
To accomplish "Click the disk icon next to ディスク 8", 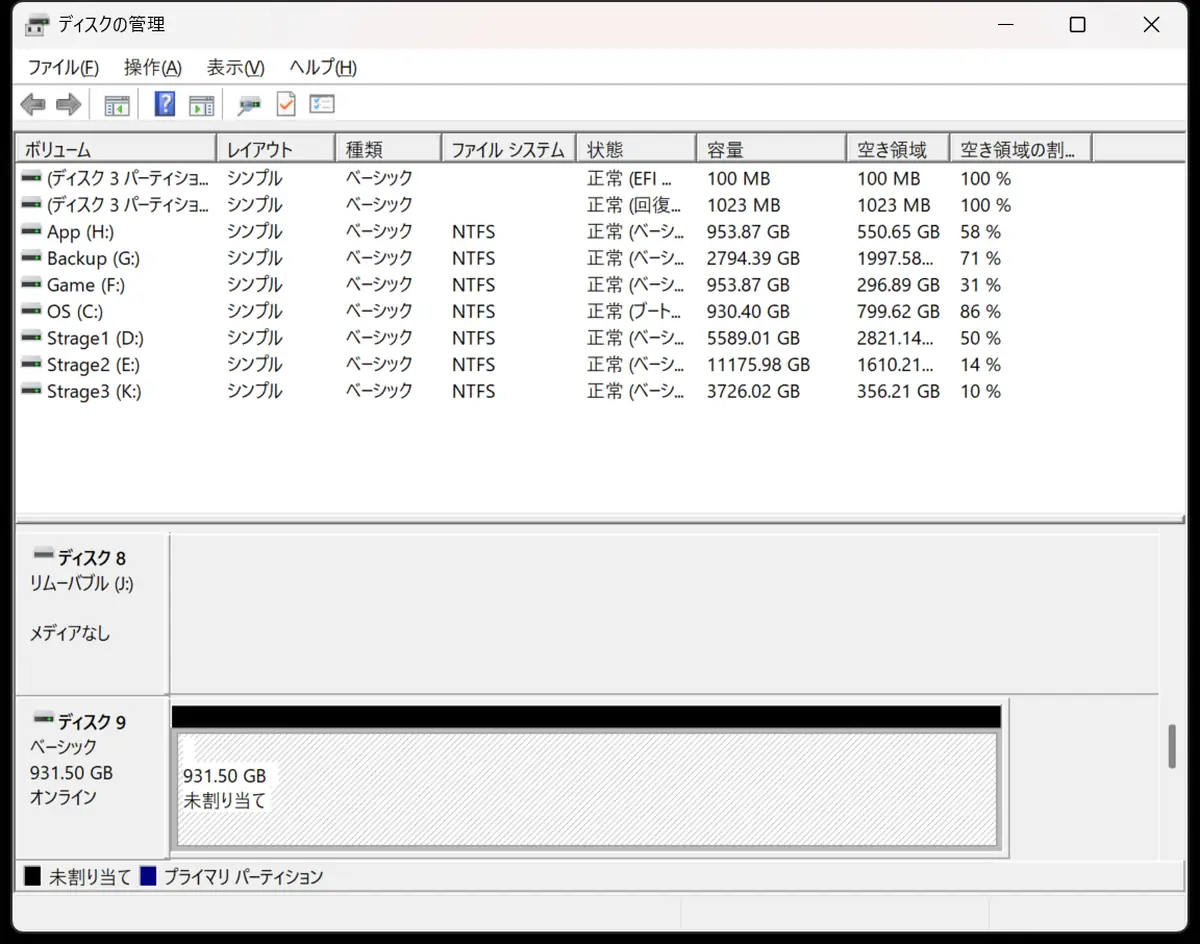I will pyautogui.click(x=43, y=555).
